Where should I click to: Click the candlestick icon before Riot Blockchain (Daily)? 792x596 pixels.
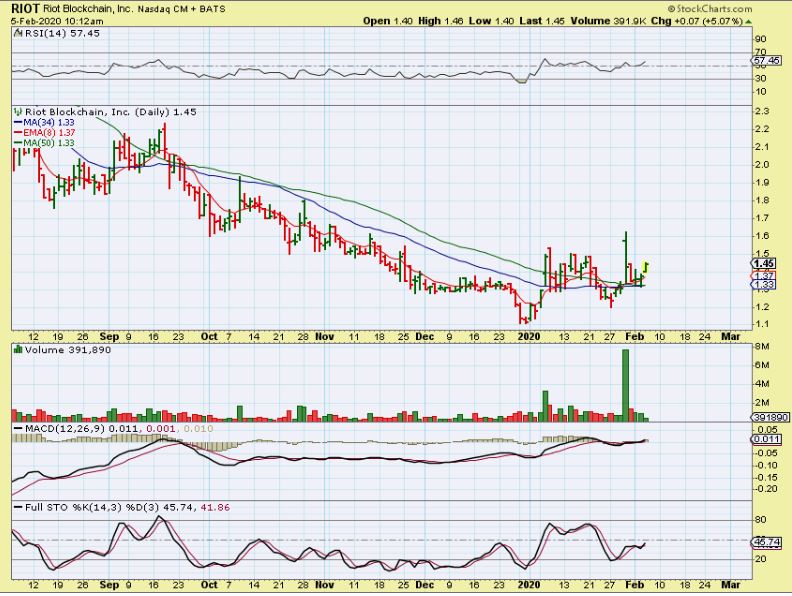[x=18, y=112]
